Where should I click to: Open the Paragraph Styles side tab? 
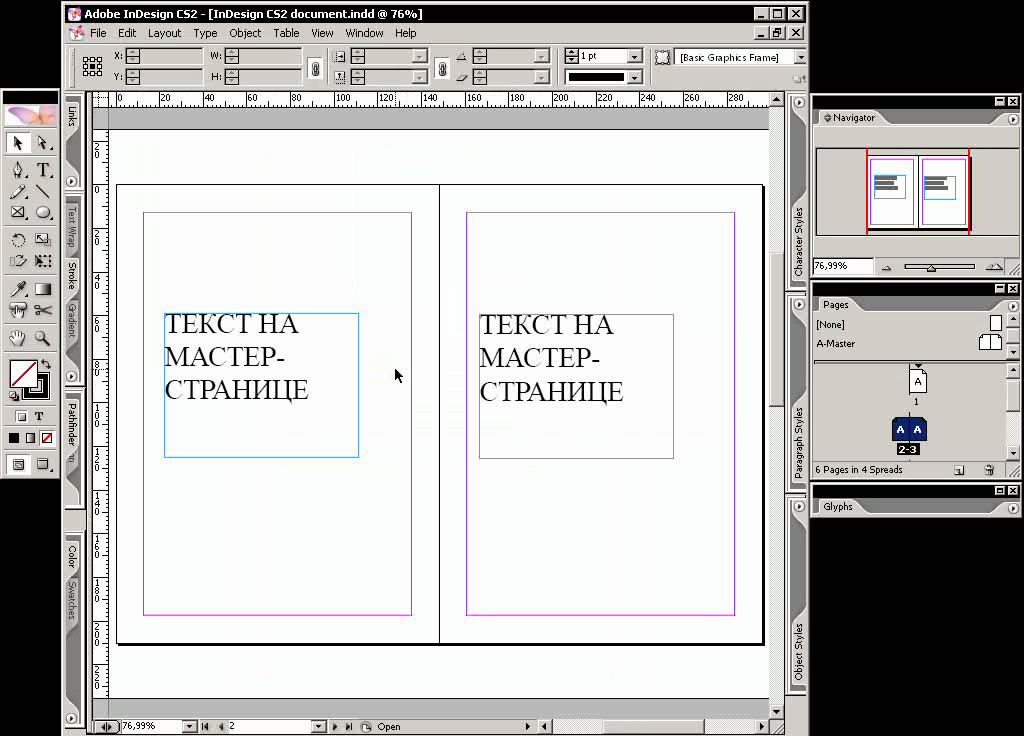798,443
